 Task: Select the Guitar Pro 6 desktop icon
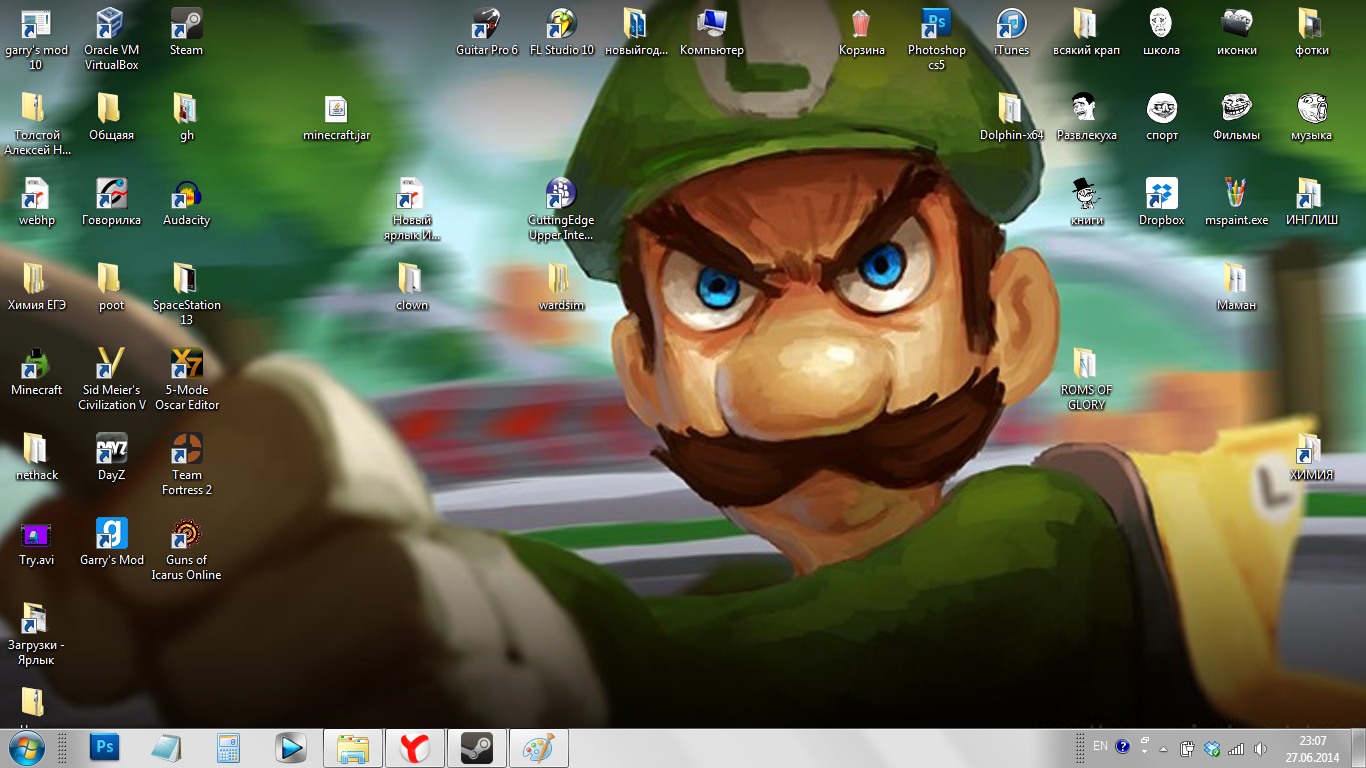(x=487, y=32)
